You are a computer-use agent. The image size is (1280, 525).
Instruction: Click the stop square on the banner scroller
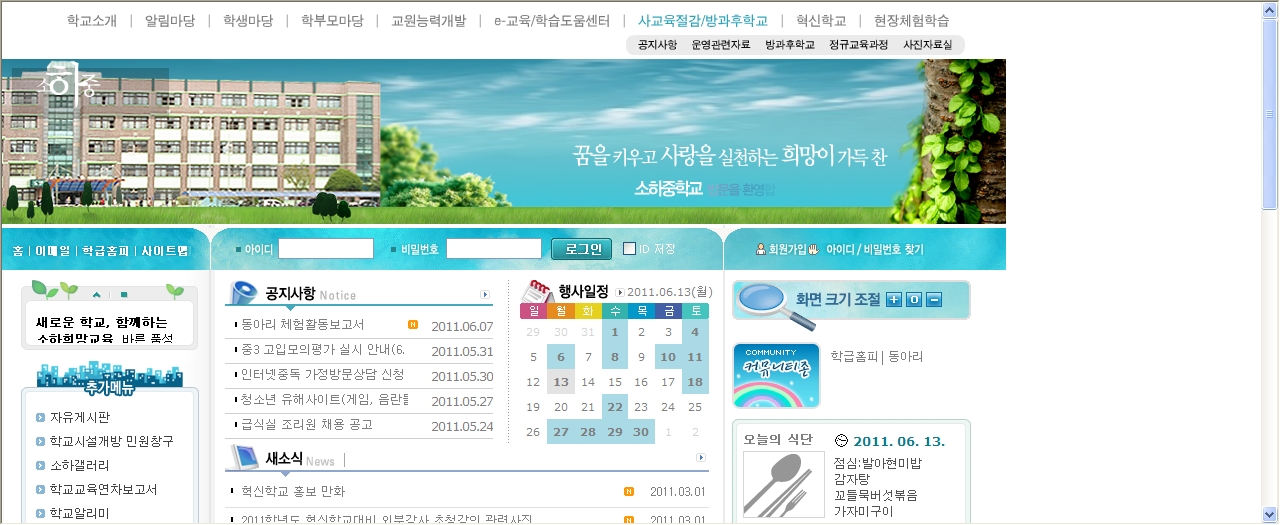click(x=123, y=295)
